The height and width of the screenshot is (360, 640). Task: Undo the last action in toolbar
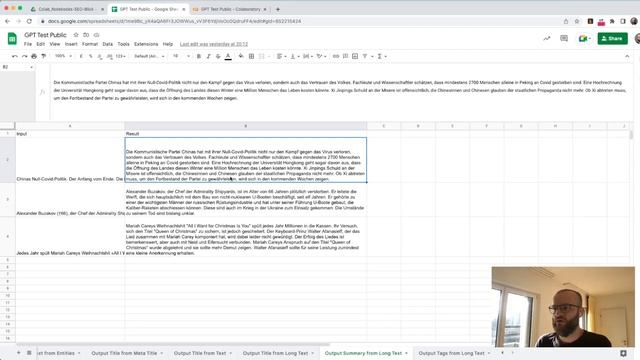(15, 56)
